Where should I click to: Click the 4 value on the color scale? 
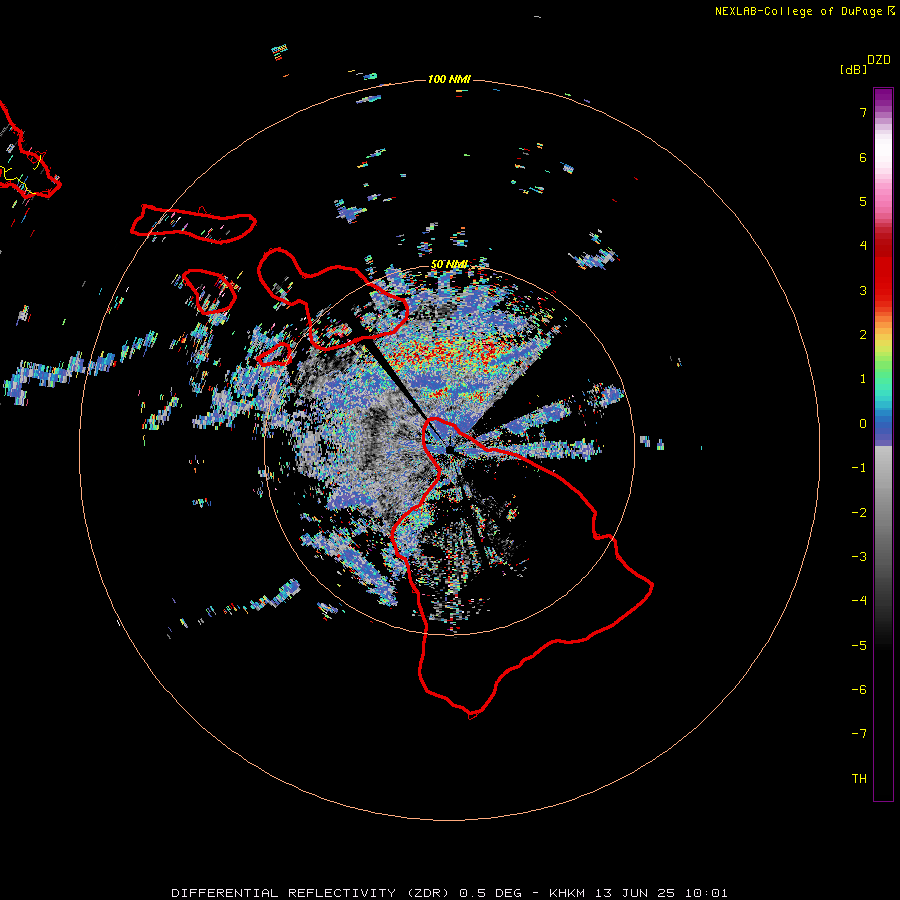863,246
